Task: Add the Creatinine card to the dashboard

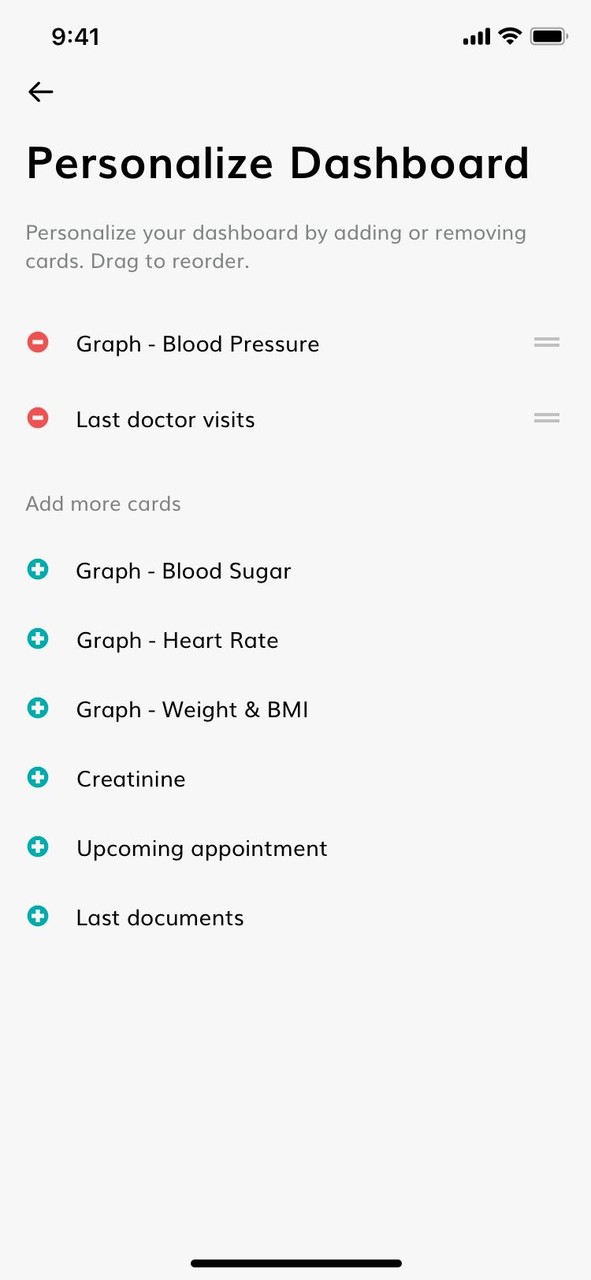Action: (x=37, y=777)
